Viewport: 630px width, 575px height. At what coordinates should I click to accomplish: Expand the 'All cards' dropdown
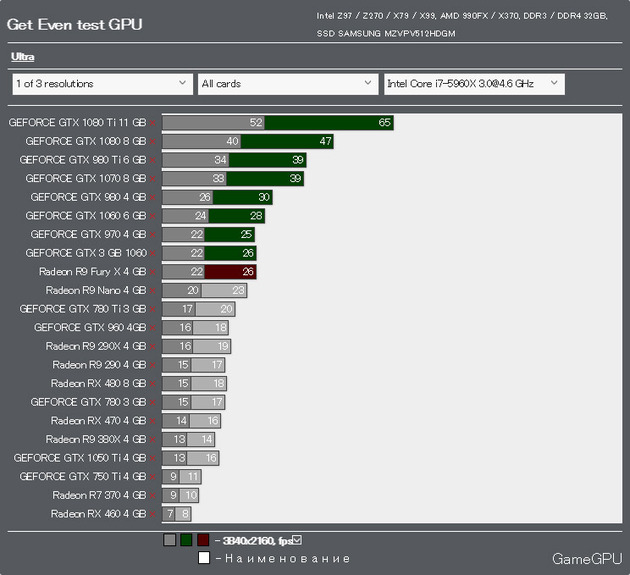point(288,84)
